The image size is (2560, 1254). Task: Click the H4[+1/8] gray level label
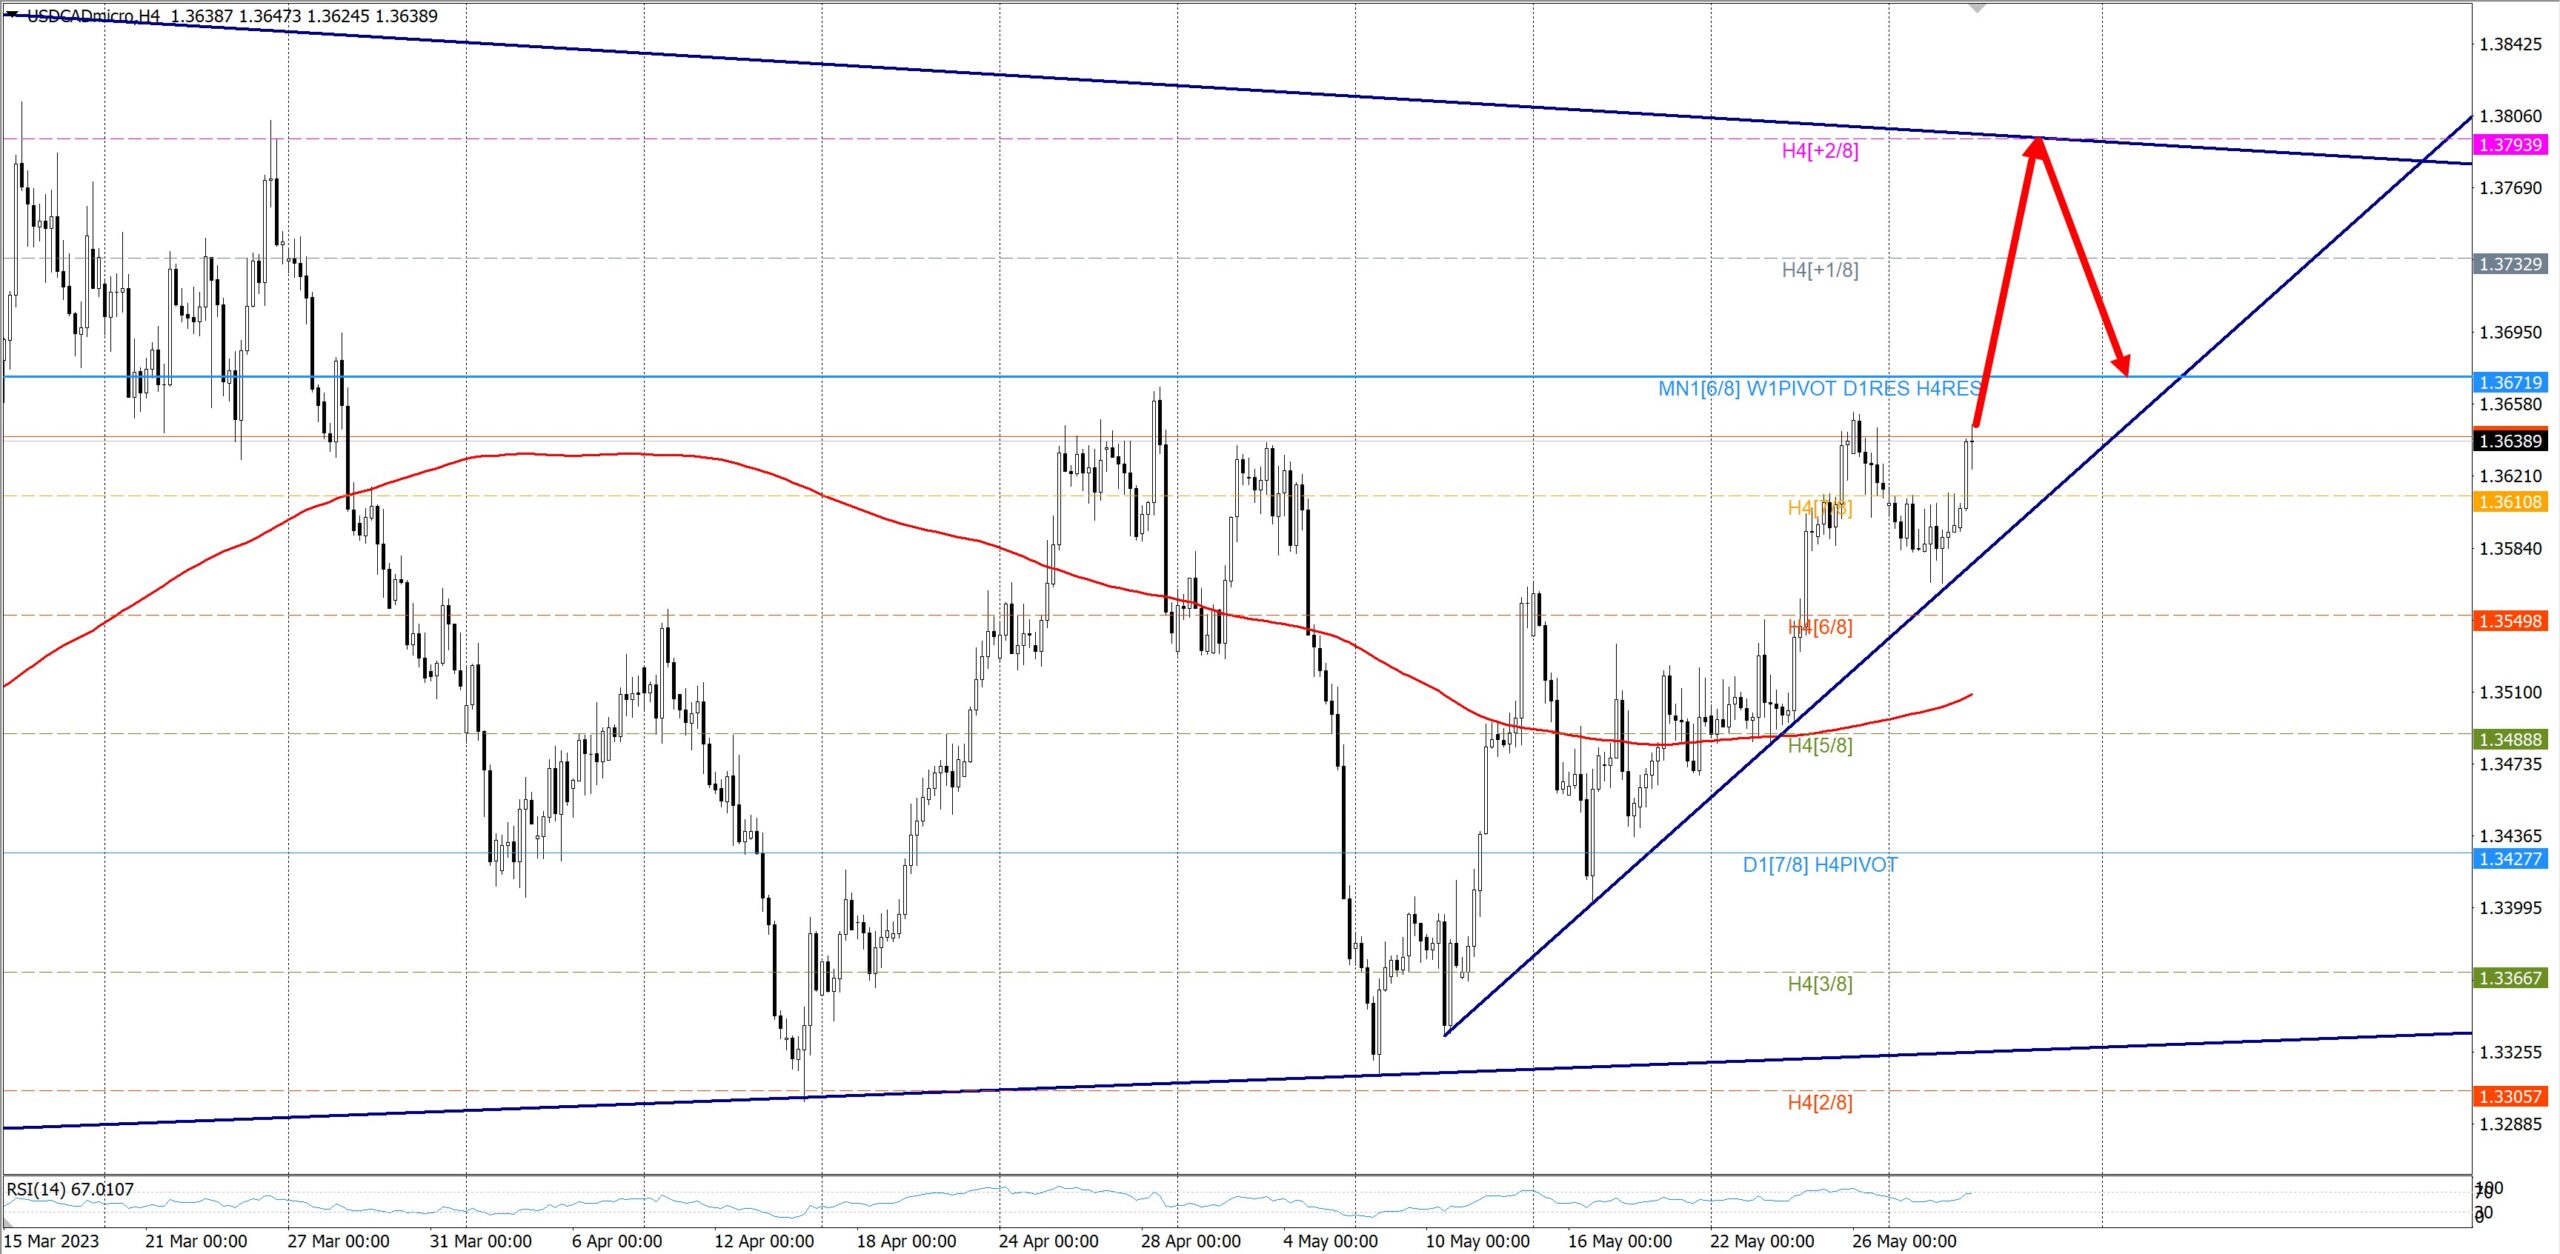(1819, 270)
